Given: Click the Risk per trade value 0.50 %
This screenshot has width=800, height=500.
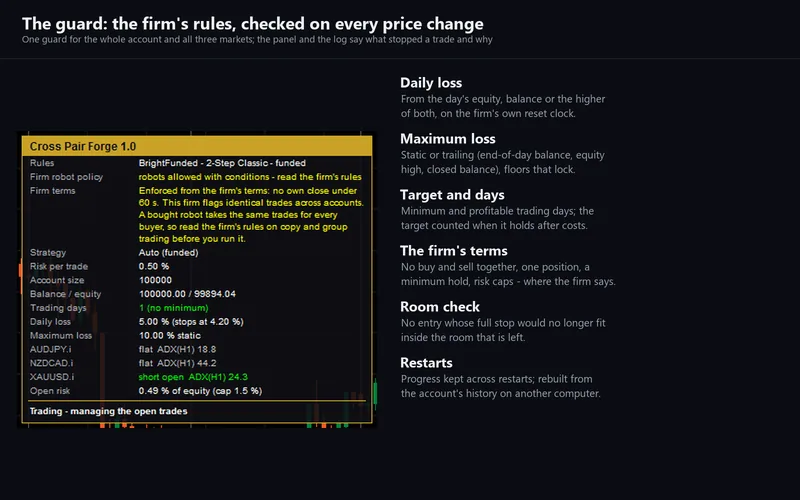Looking at the screenshot, I should (154, 266).
